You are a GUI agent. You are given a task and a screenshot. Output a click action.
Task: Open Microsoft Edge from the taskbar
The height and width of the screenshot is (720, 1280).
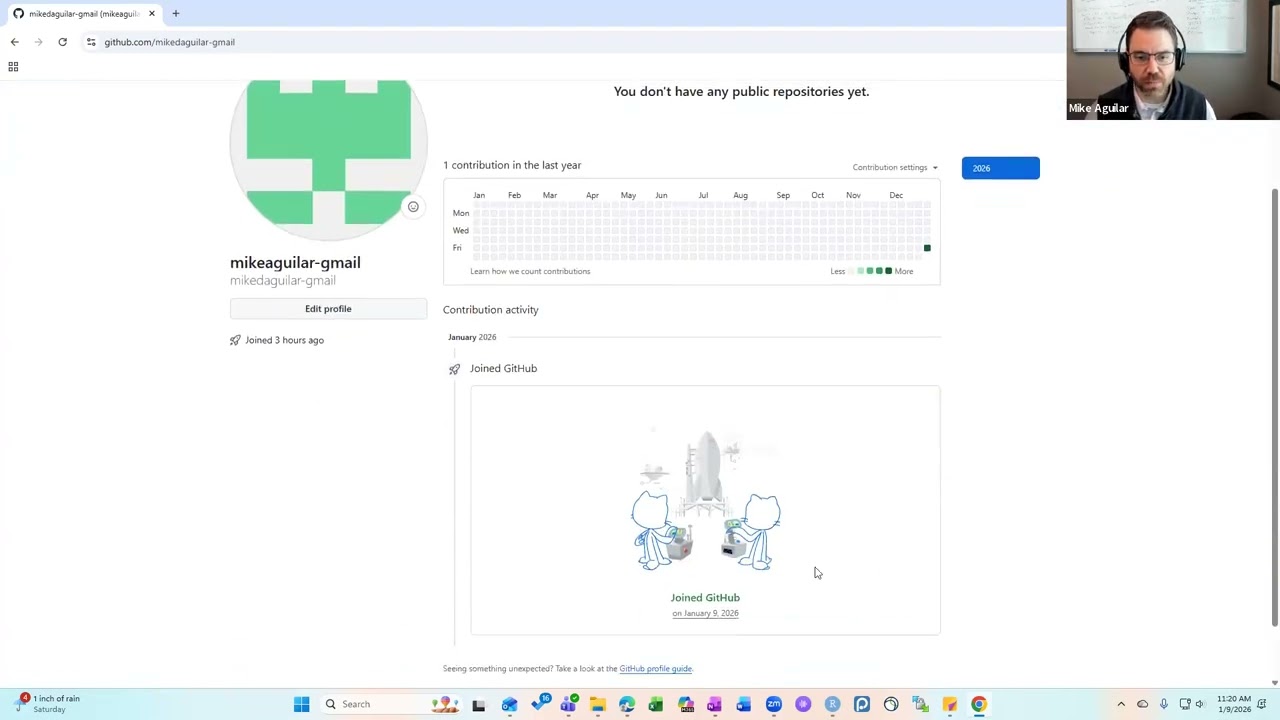[x=626, y=704]
